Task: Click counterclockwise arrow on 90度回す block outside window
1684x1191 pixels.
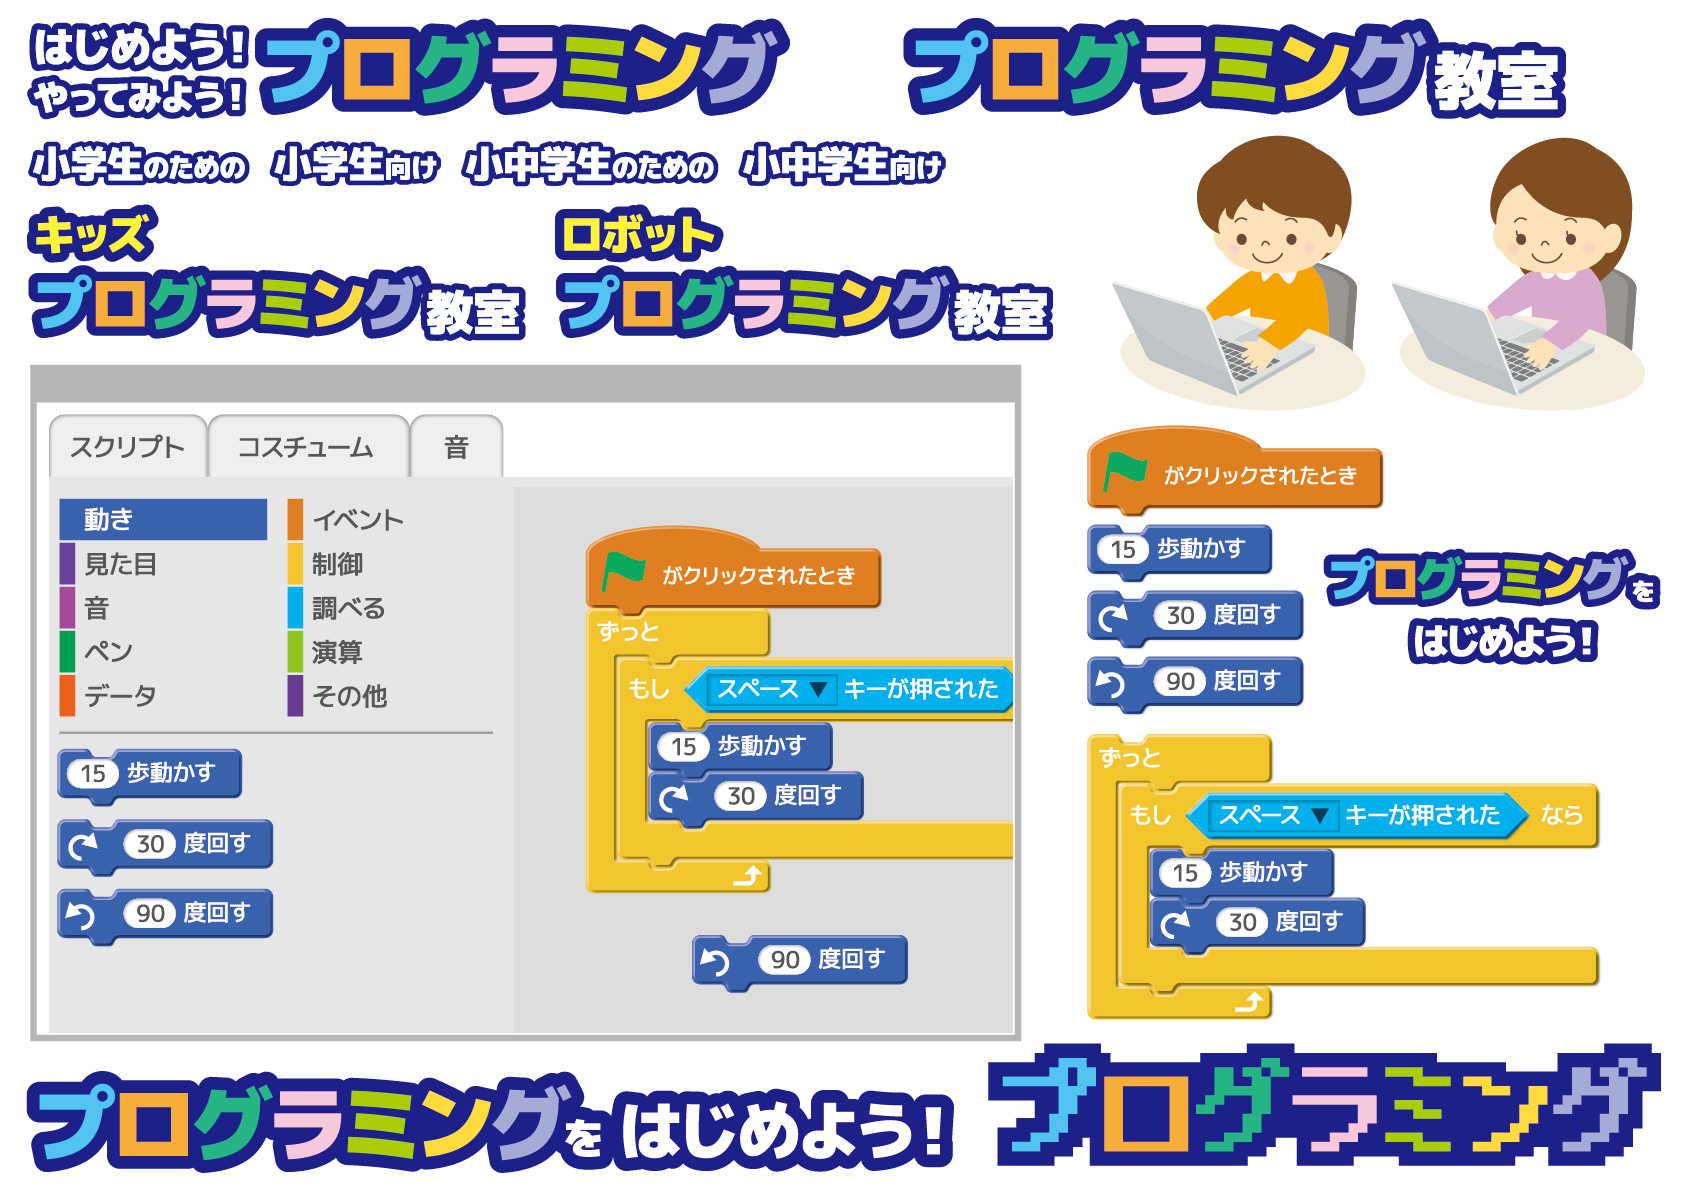Action: coord(1111,683)
